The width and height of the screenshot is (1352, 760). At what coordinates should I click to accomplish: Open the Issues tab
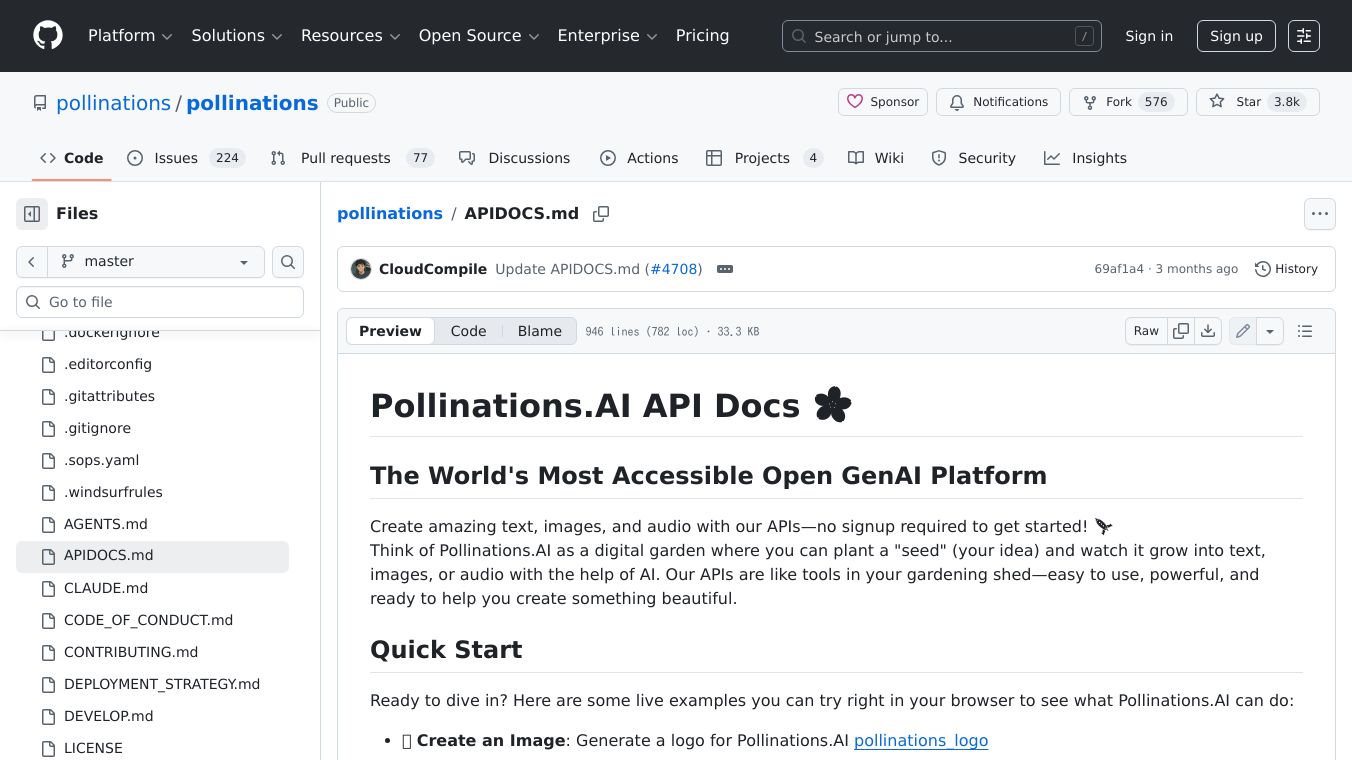tap(186, 158)
